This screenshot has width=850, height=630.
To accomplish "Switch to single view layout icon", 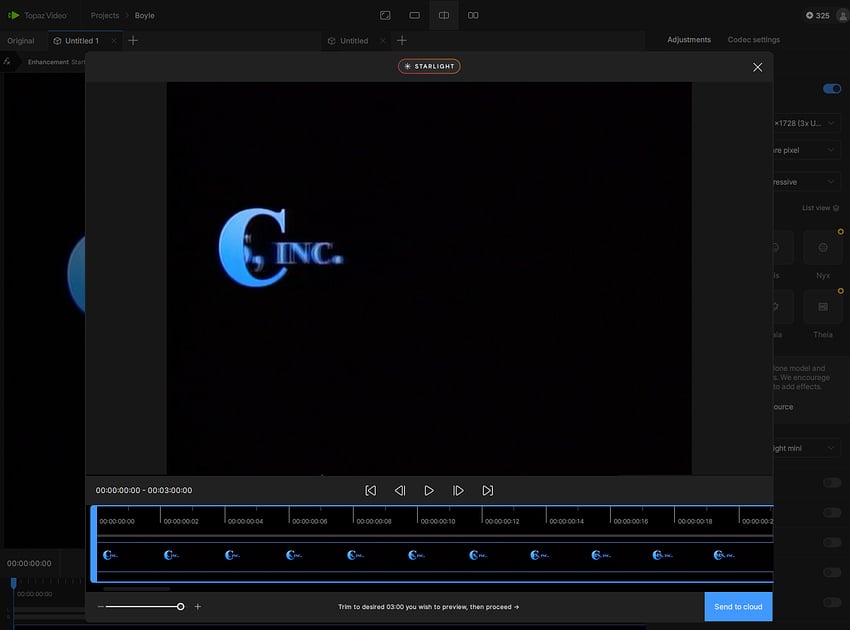I will pos(415,15).
